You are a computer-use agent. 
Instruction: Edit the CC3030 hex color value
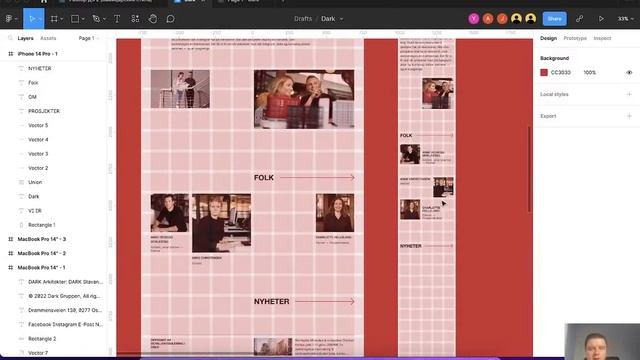(x=560, y=72)
